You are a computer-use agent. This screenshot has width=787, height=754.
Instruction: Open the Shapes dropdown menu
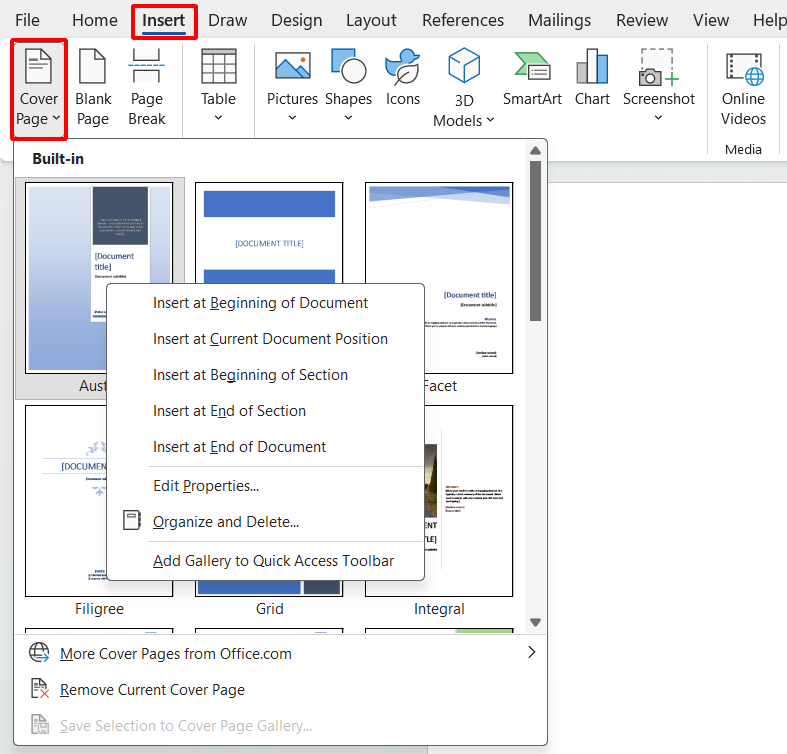click(x=348, y=118)
